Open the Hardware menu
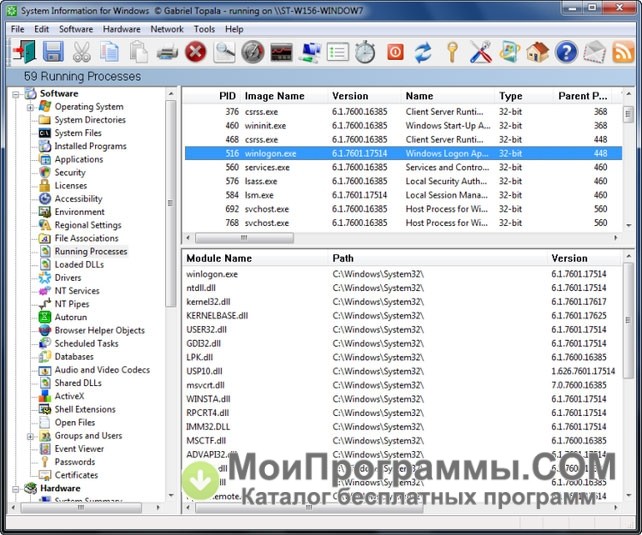Viewport: 642px width, 535px height. (x=122, y=29)
